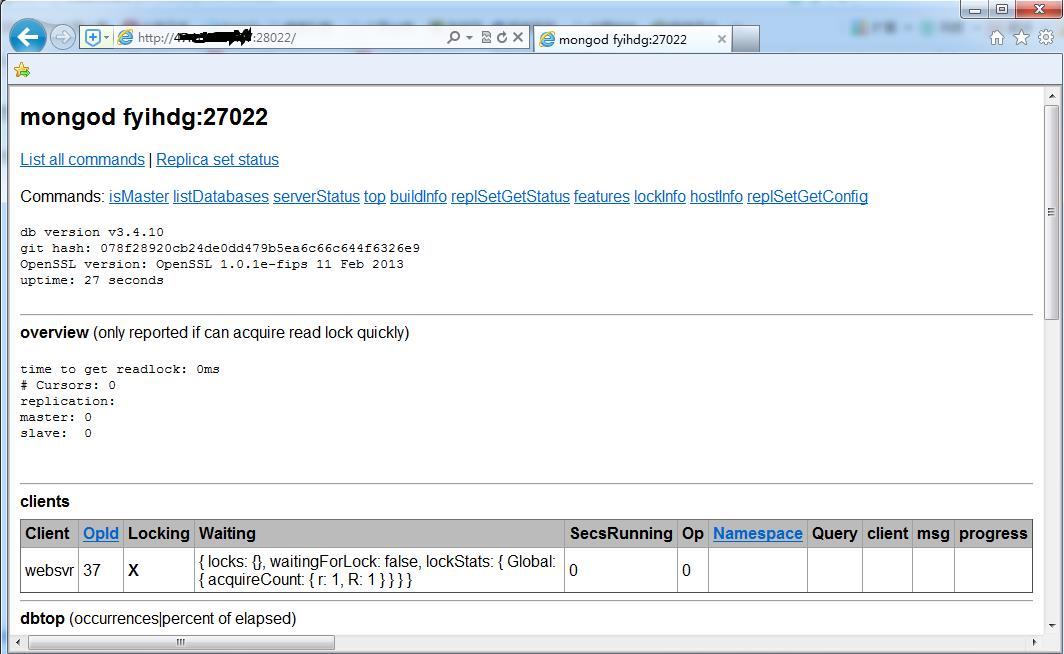Viewport: 1064px width, 654px height.
Task: Click the mongod fyihdg:27022 page heading
Action: [x=144, y=117]
